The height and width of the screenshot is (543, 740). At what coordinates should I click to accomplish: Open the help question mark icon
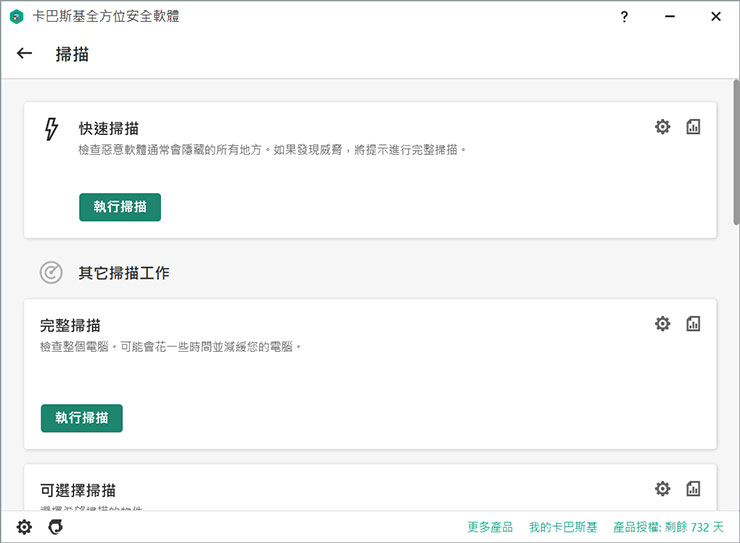(624, 17)
